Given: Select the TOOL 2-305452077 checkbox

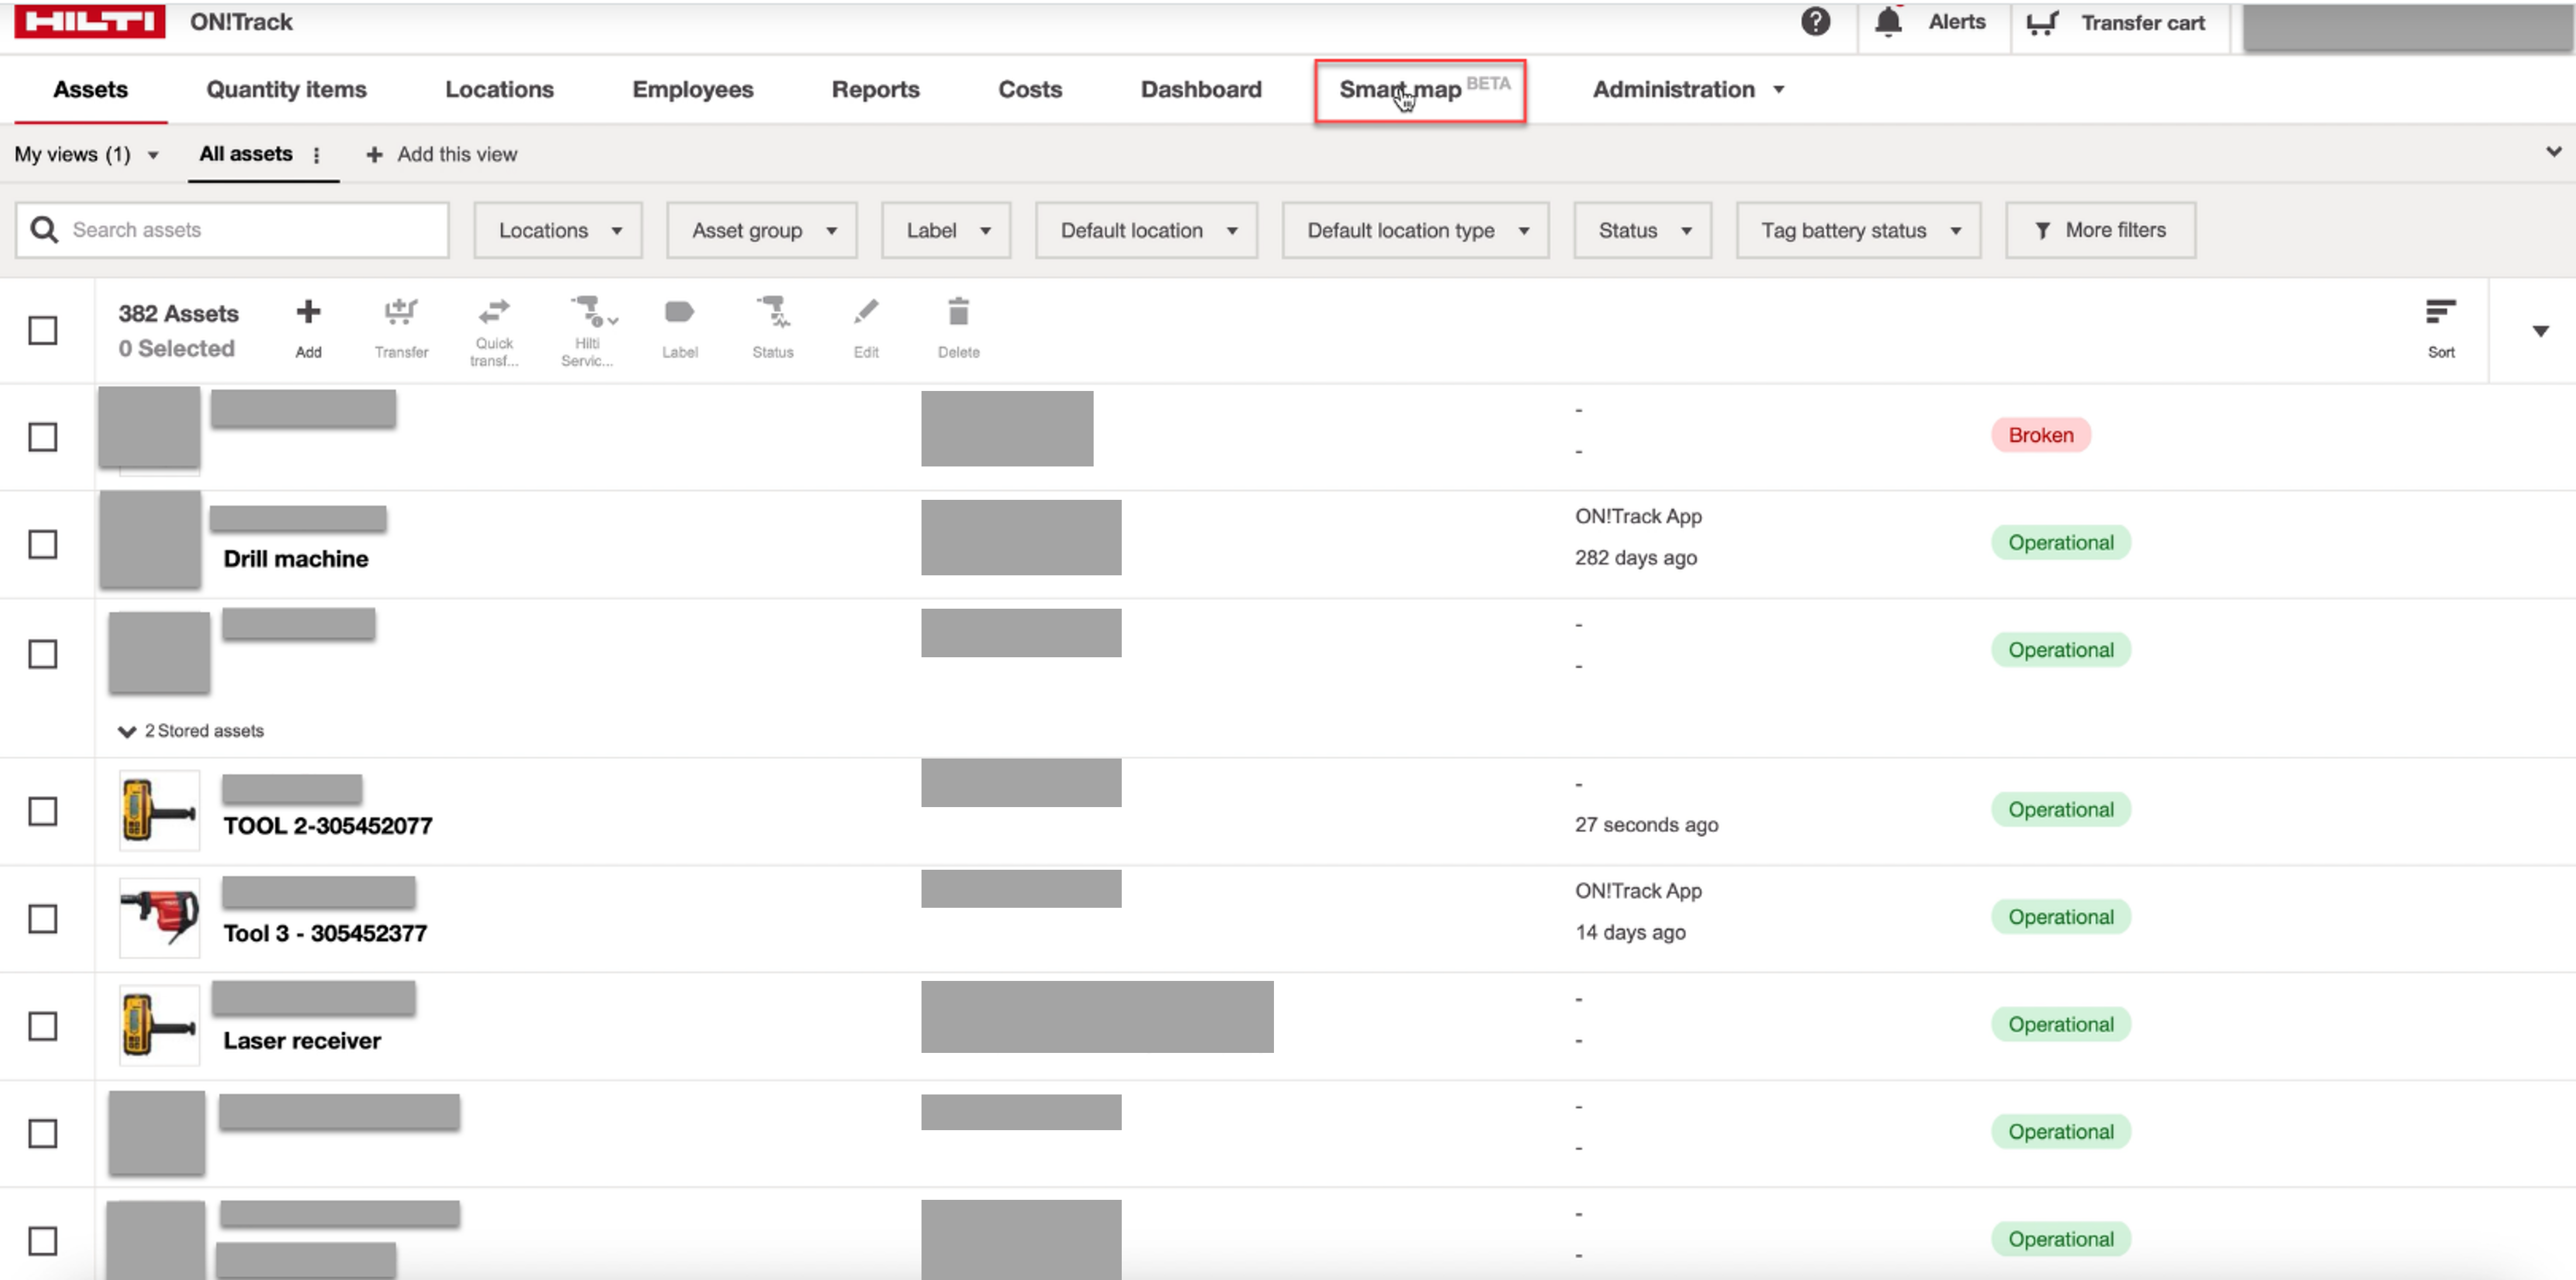Looking at the screenshot, I should (x=42, y=811).
